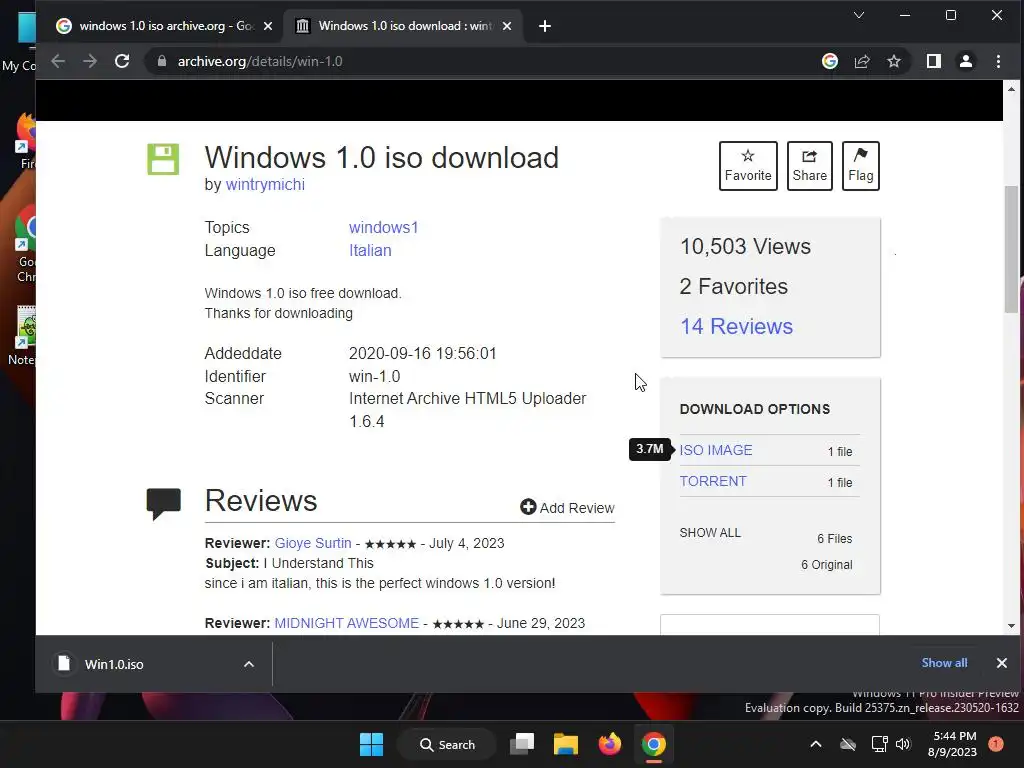The height and width of the screenshot is (768, 1024).
Task: Bookmark this tab with the star icon
Action: (894, 61)
